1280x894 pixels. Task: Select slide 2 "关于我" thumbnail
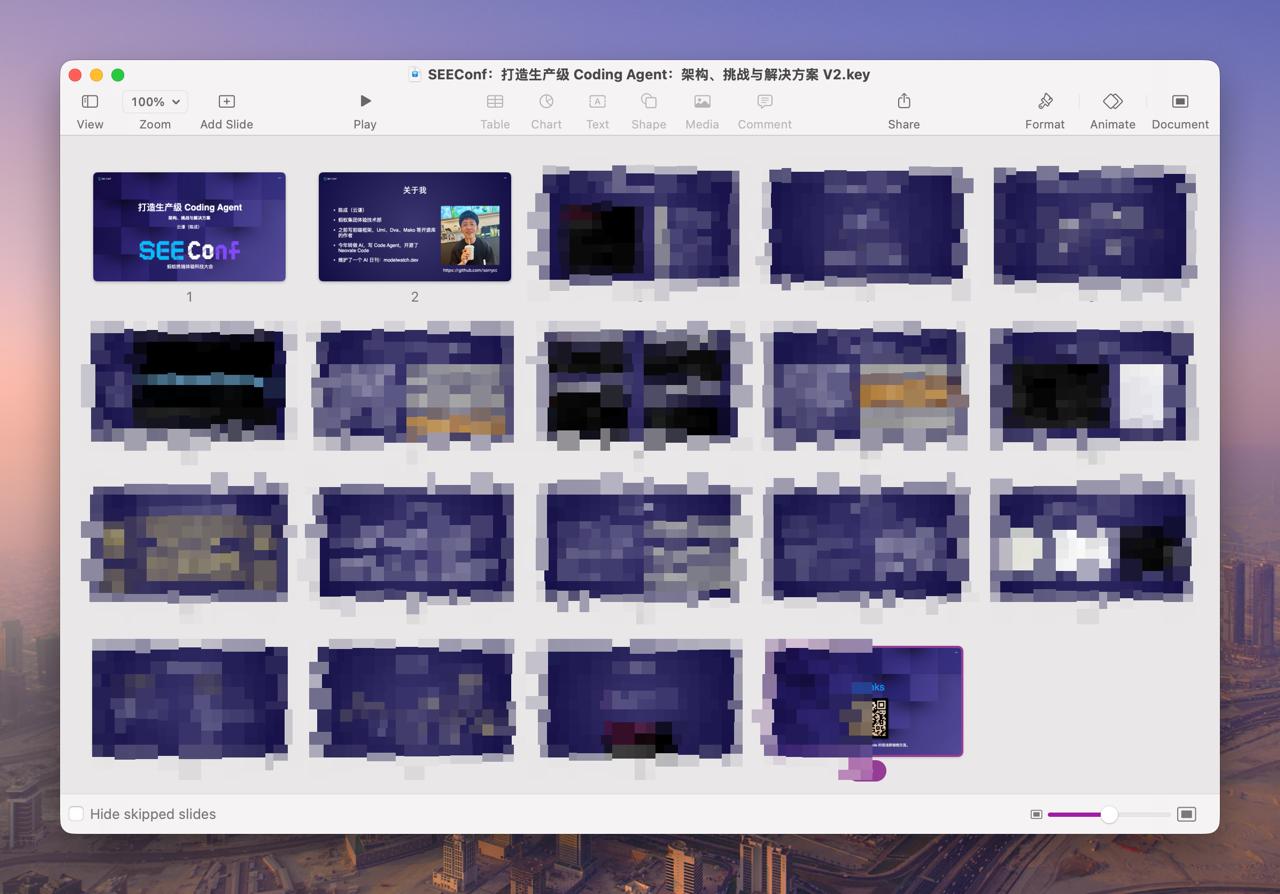(x=414, y=227)
